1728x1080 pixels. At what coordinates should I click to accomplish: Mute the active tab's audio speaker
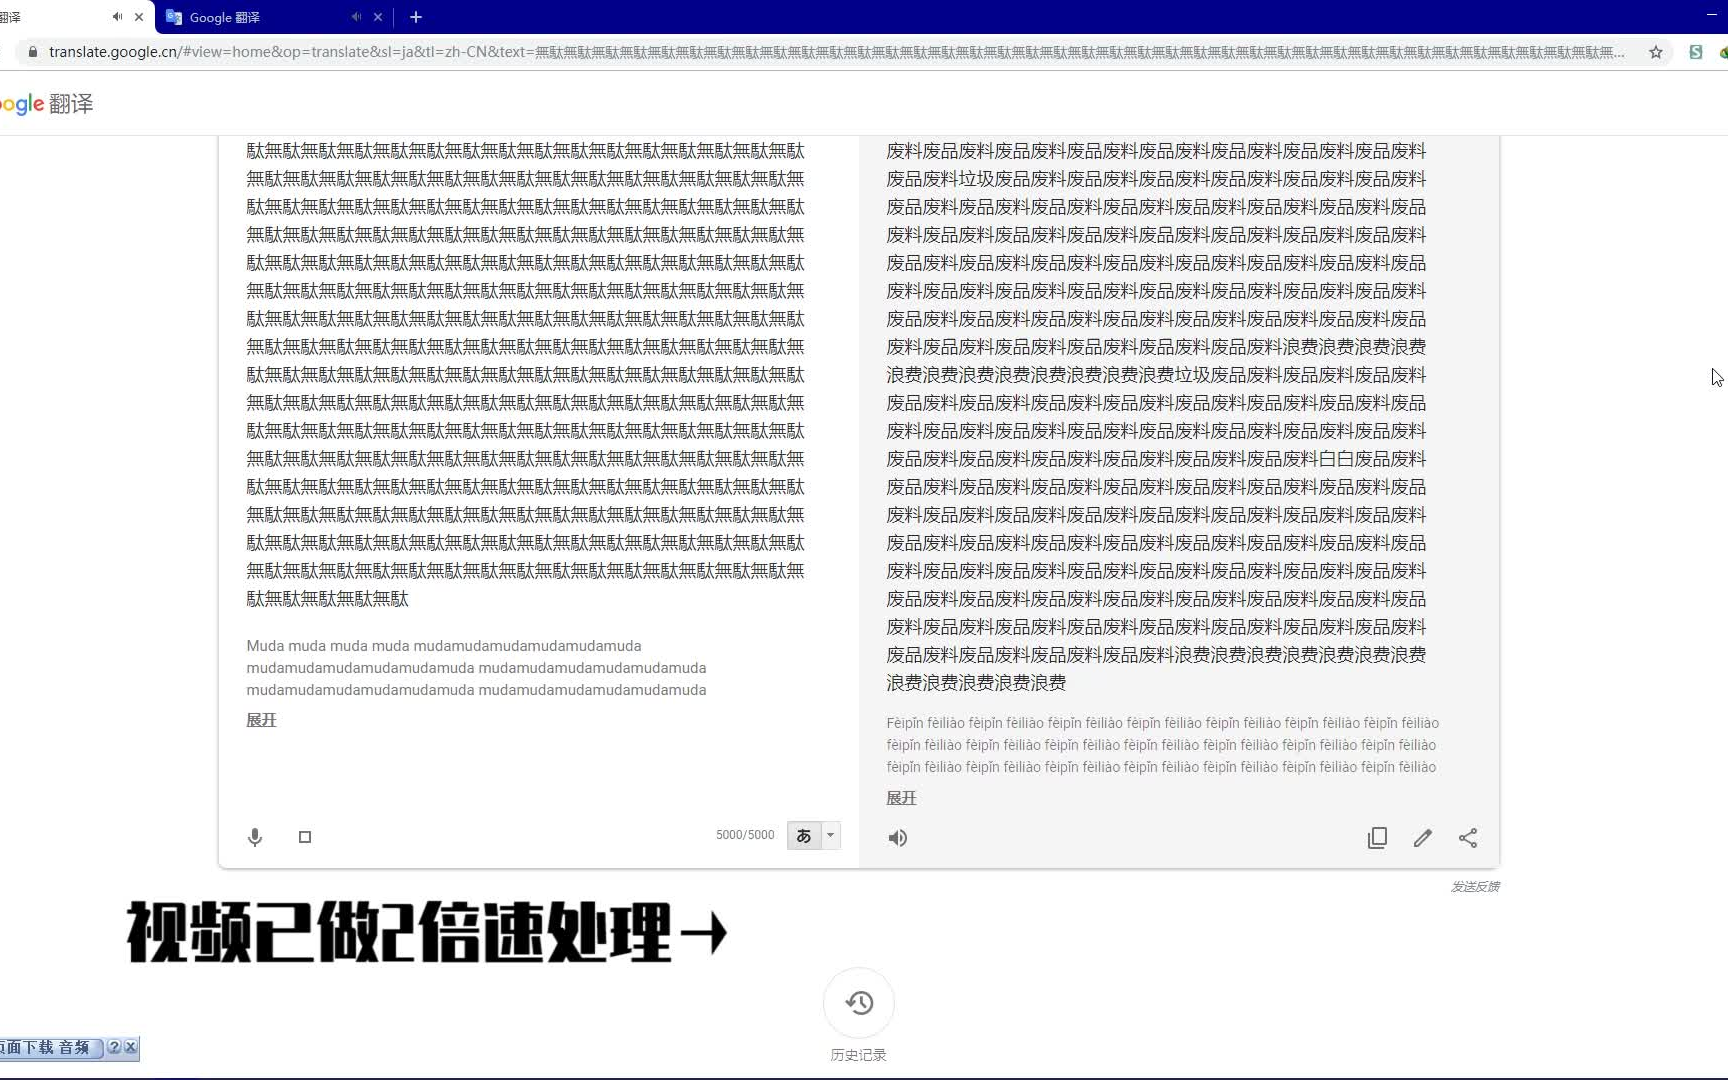coord(117,17)
